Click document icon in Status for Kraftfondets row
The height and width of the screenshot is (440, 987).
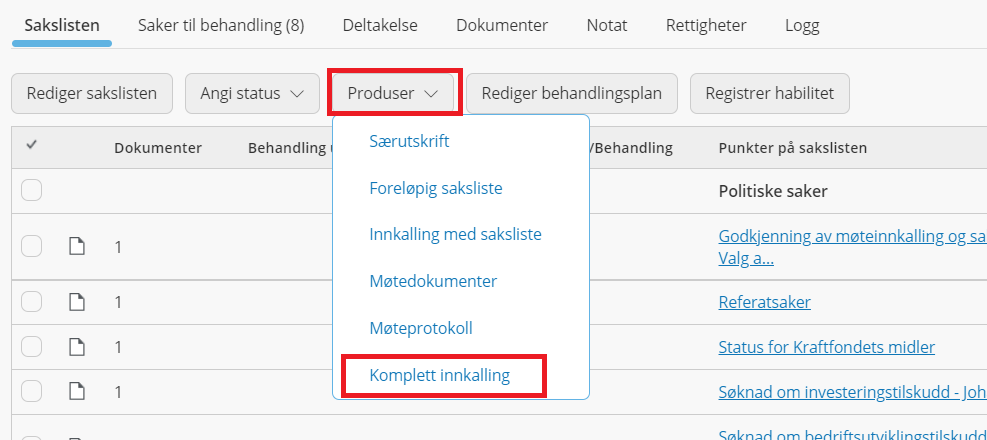(x=76, y=347)
